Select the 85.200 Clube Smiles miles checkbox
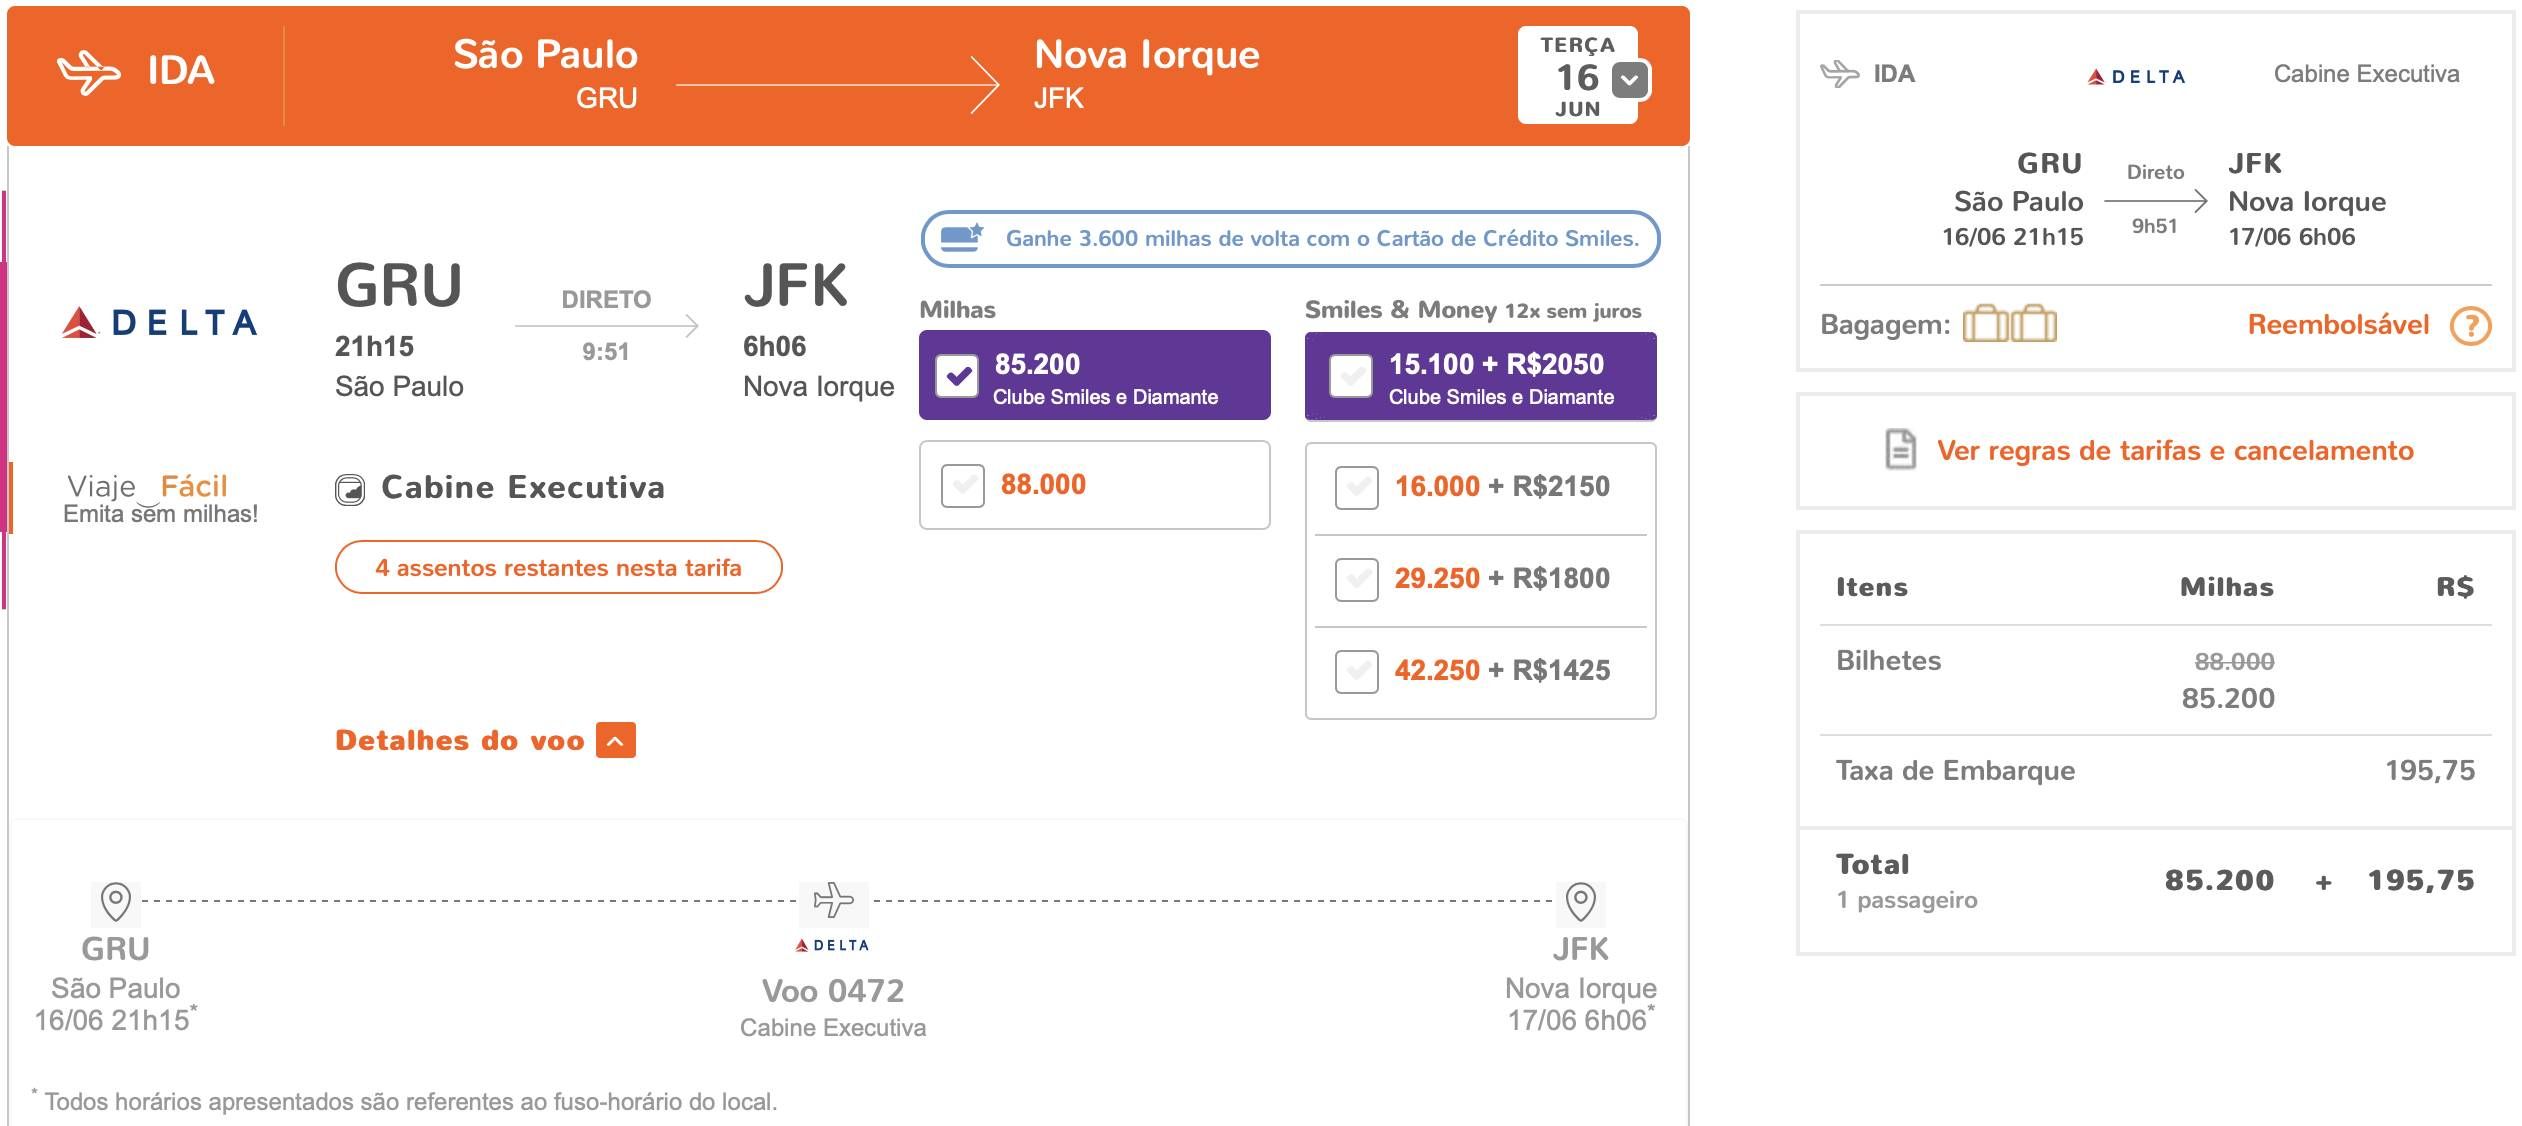Screen dimensions: 2522x1126 957,376
